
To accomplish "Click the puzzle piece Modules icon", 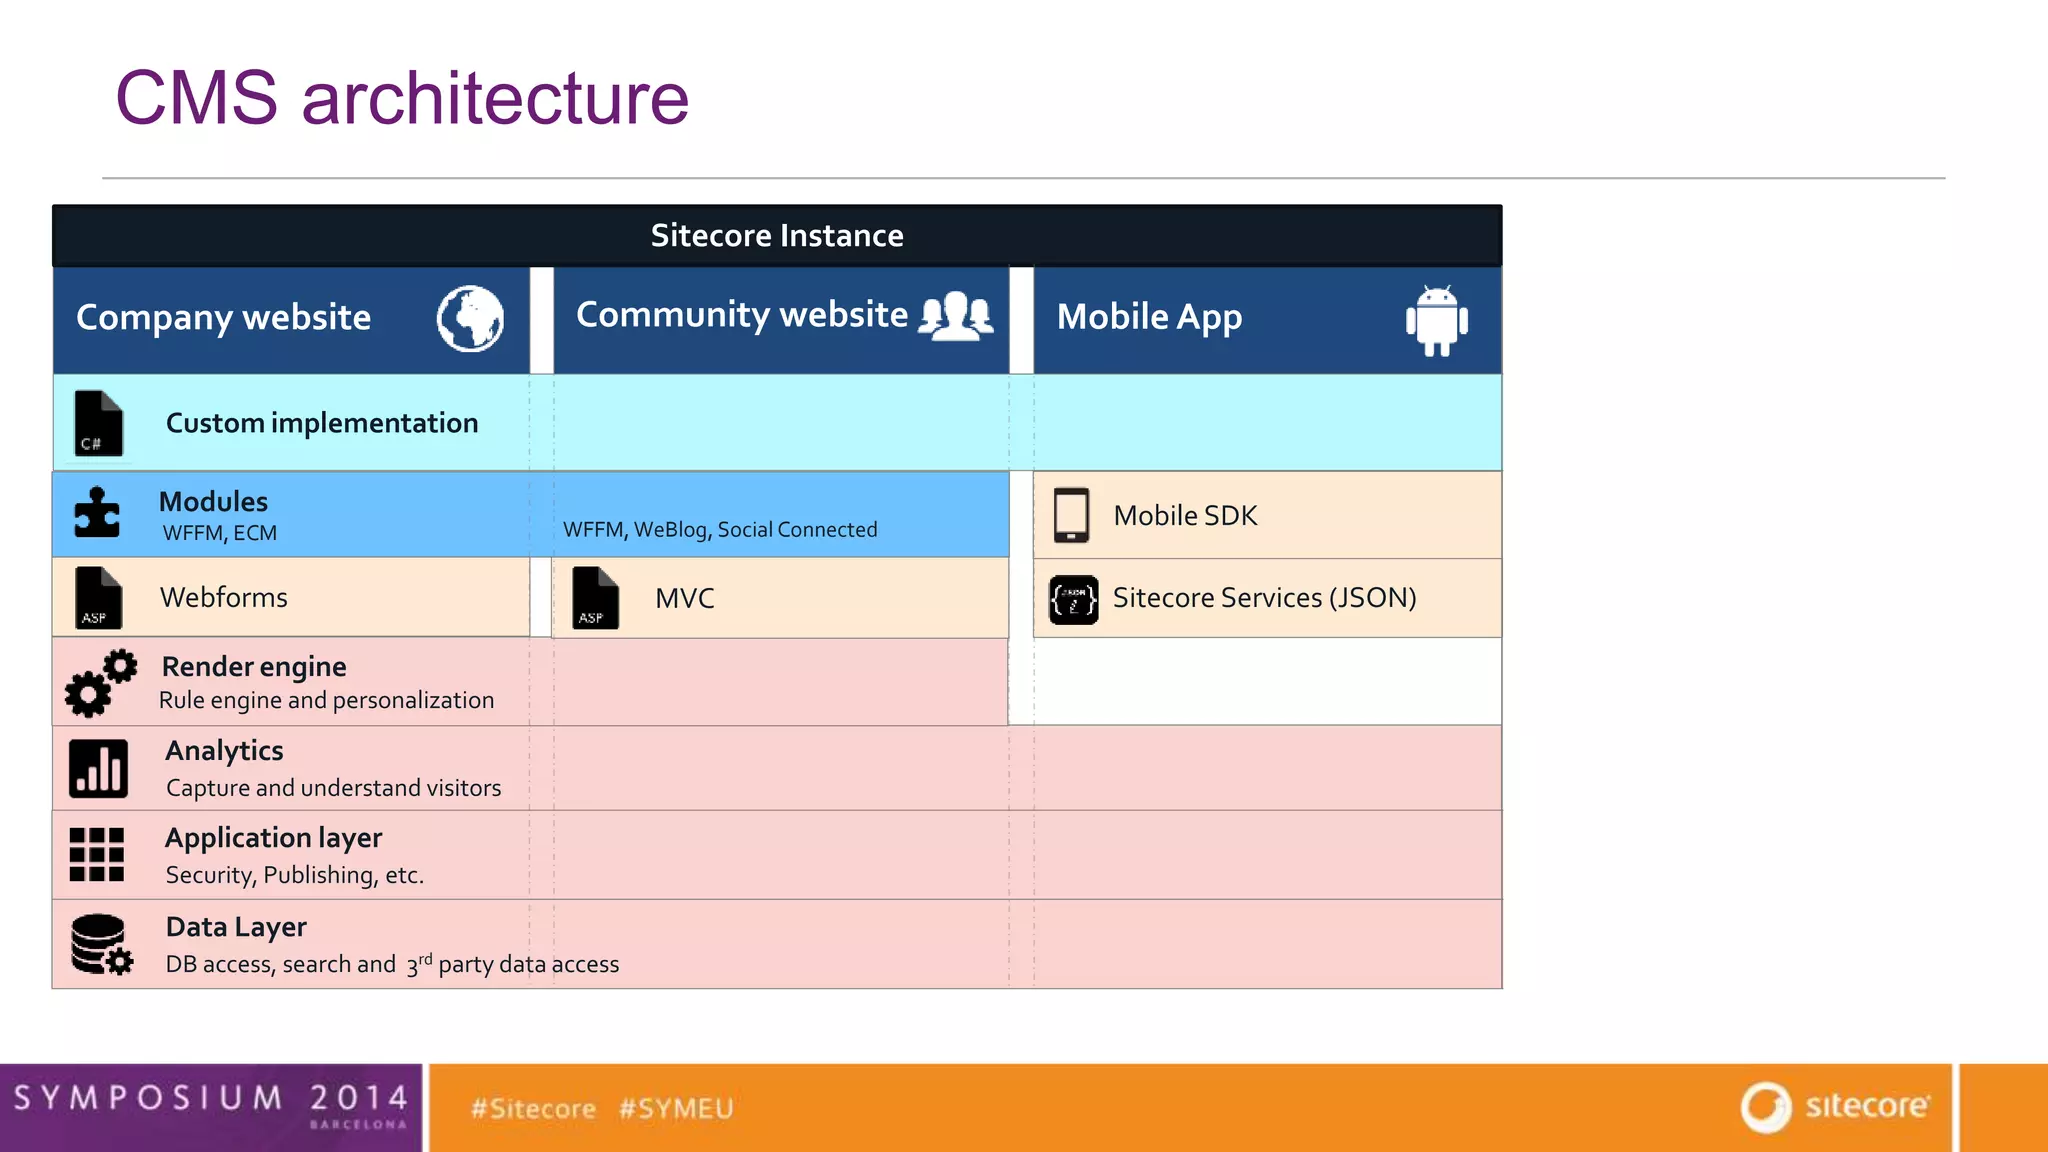I will 97,512.
